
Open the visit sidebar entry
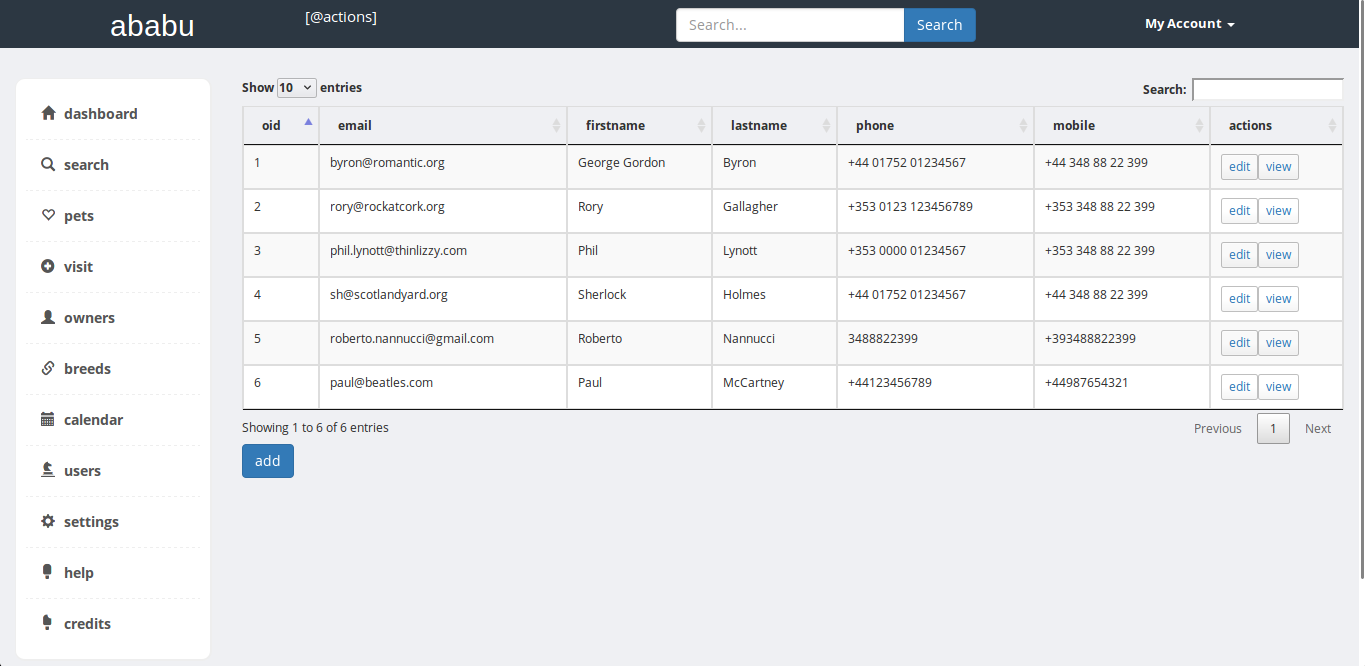point(78,267)
